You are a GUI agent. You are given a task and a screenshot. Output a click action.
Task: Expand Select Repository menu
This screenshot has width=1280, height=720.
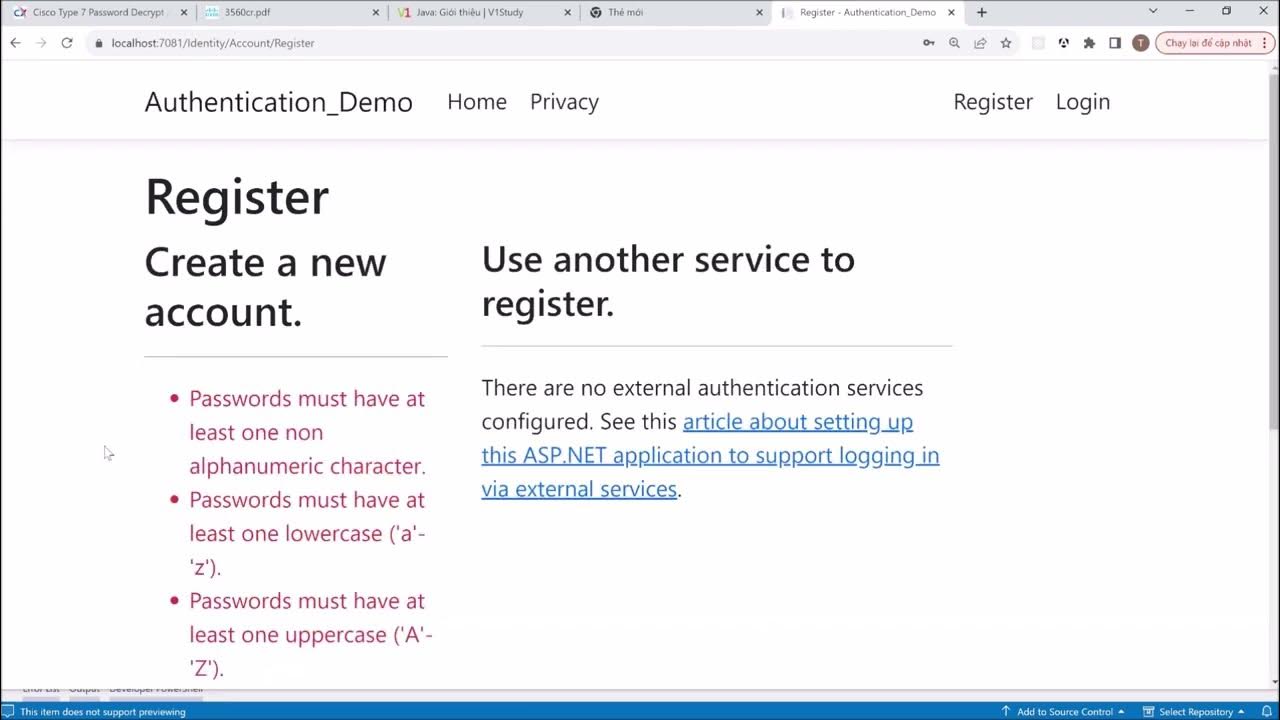pyautogui.click(x=1194, y=712)
